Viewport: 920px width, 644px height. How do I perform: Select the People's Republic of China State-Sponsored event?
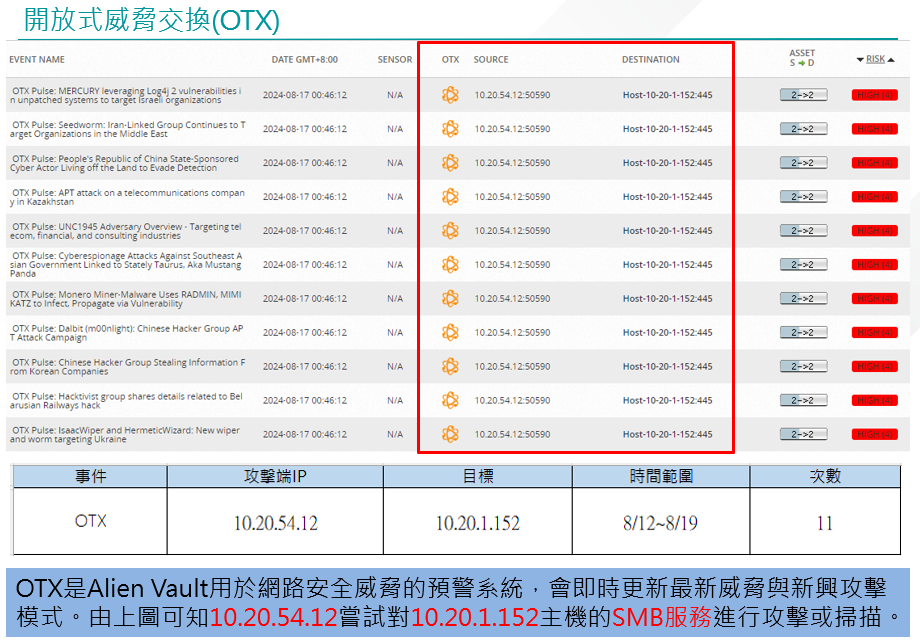click(x=124, y=164)
